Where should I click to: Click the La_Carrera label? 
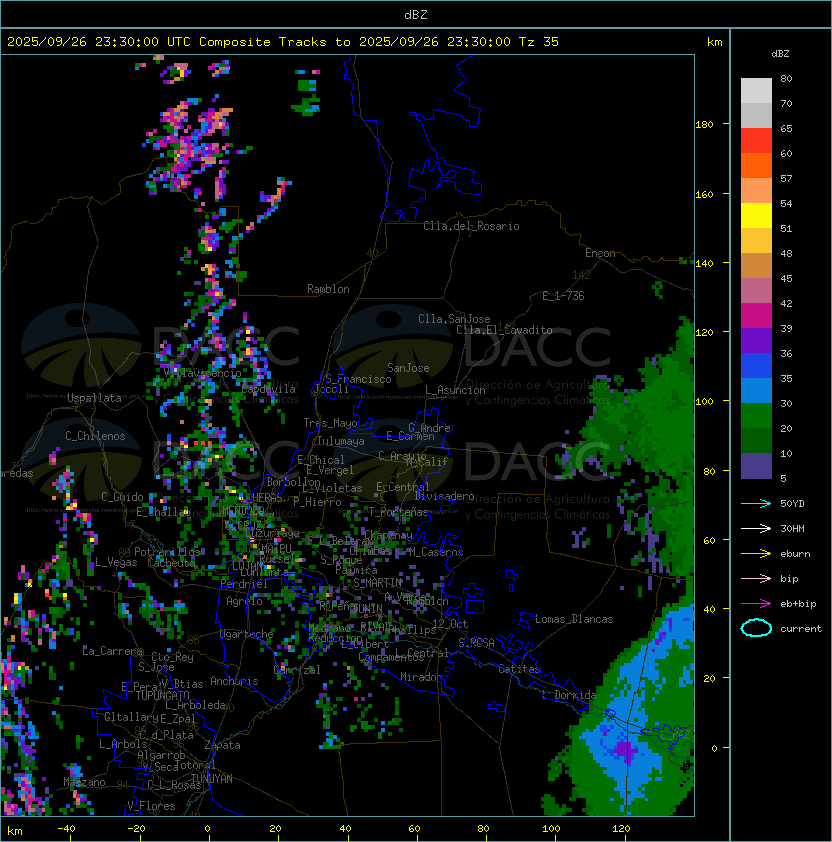[112, 651]
